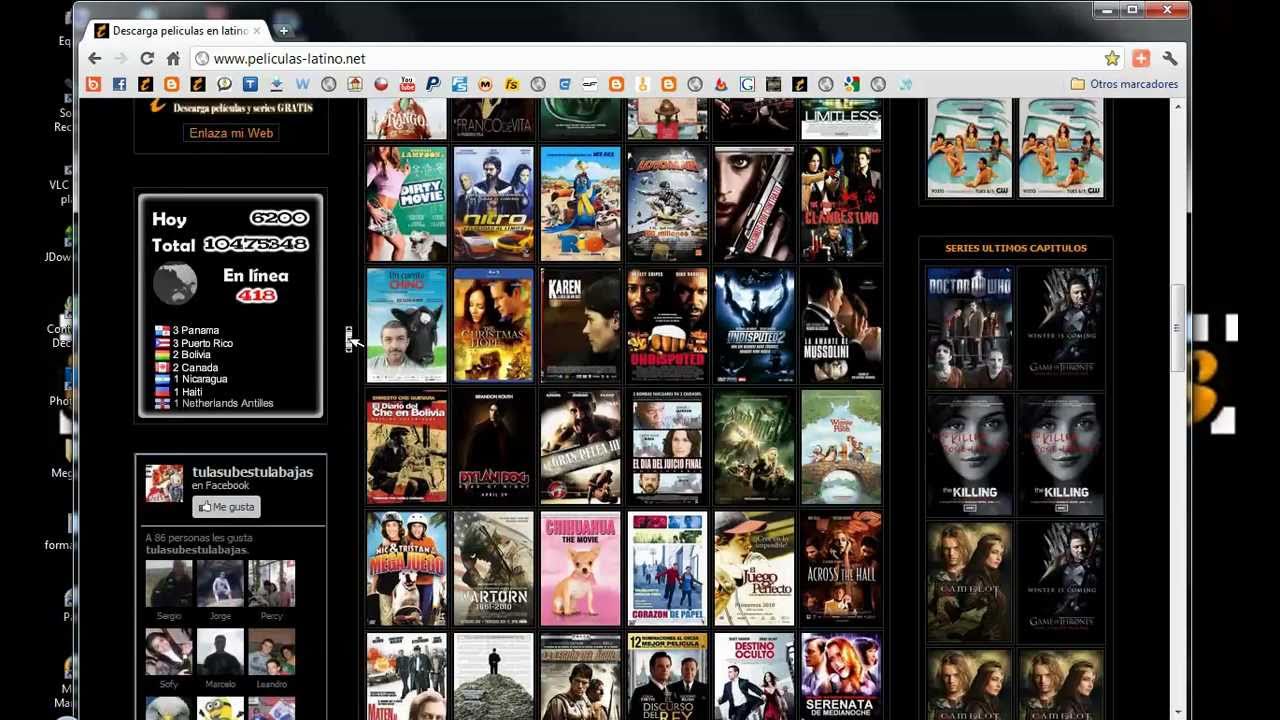Open the tulasubestulabajas Facebook page link
The height and width of the screenshot is (720, 1280).
click(x=252, y=472)
